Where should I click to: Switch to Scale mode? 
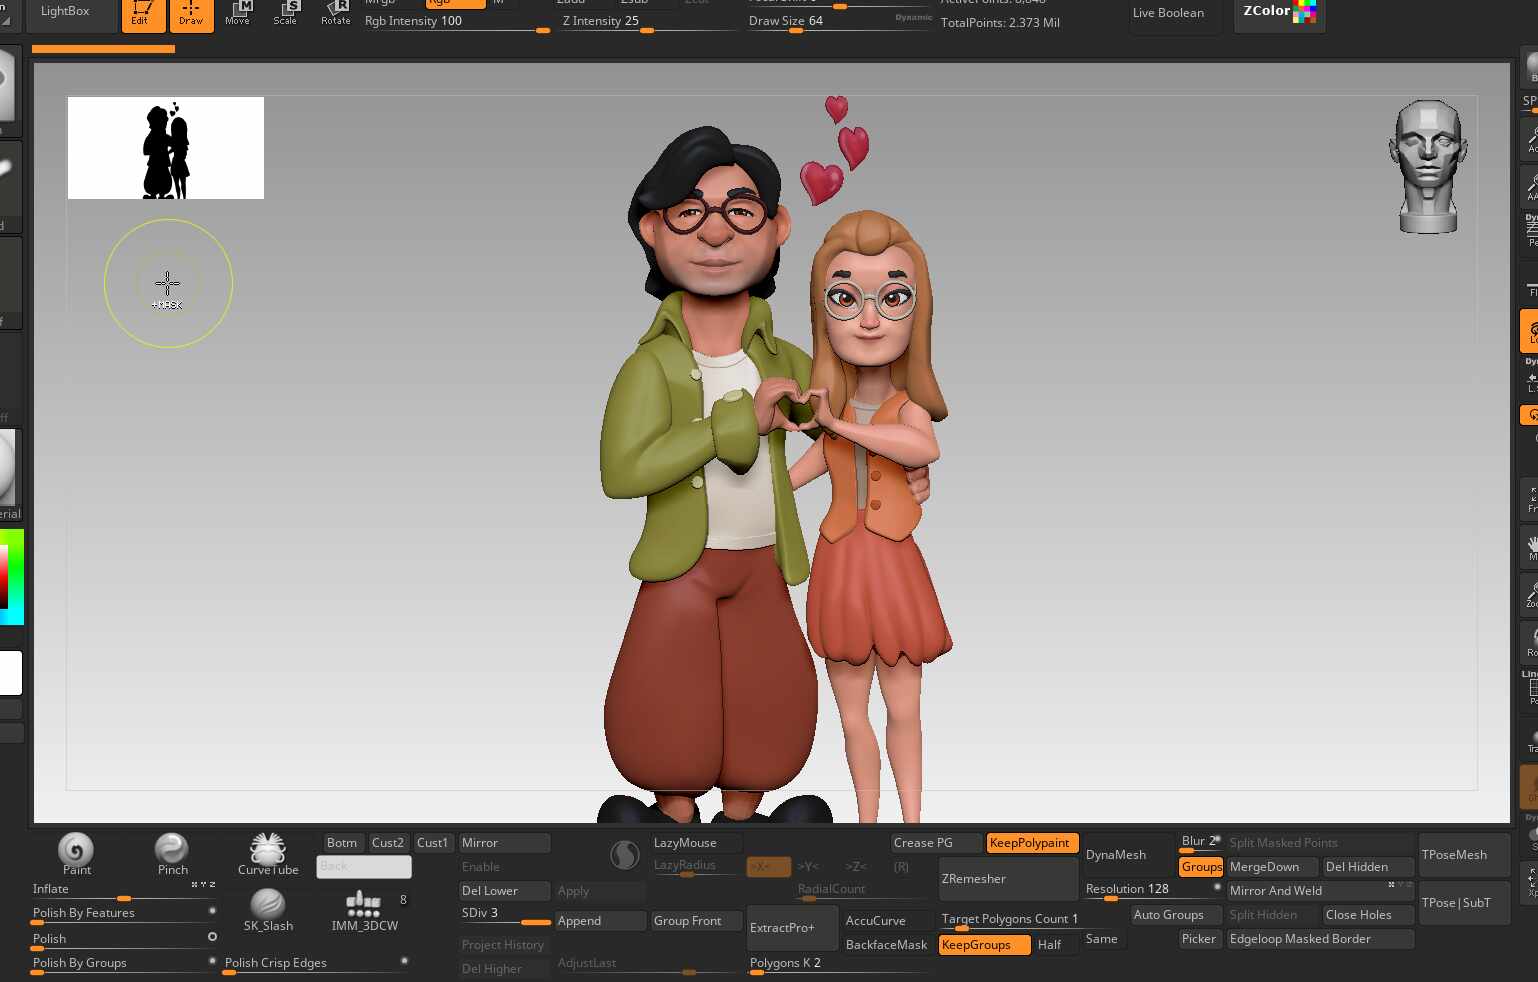(286, 13)
